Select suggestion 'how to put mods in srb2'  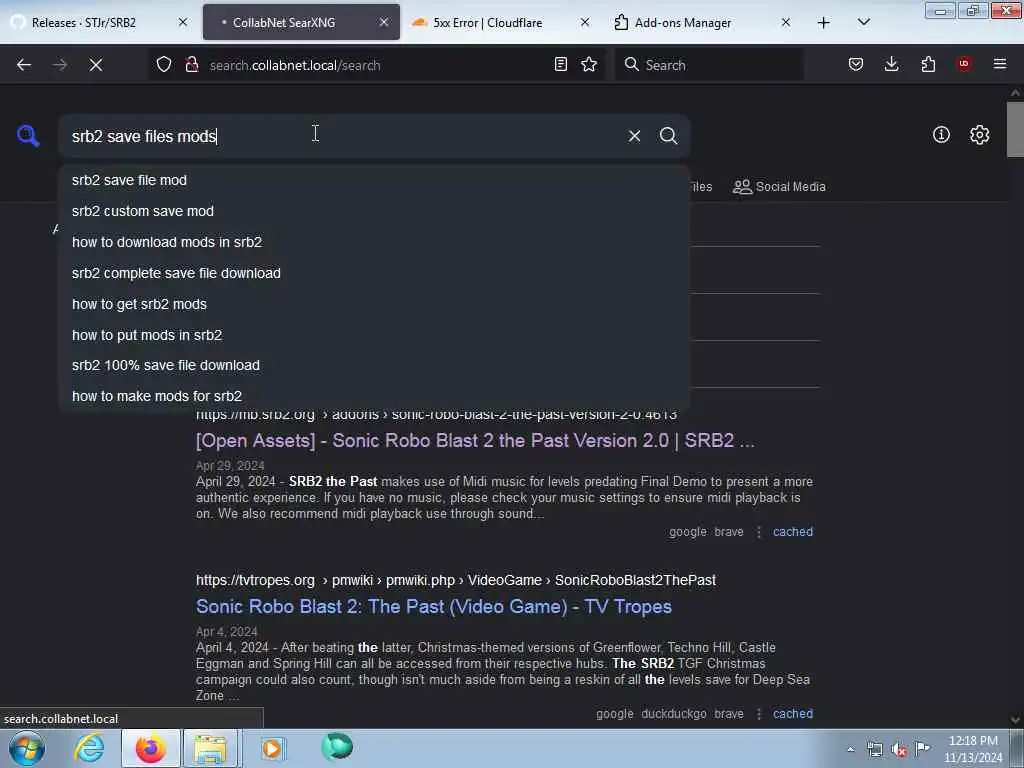tap(374, 335)
